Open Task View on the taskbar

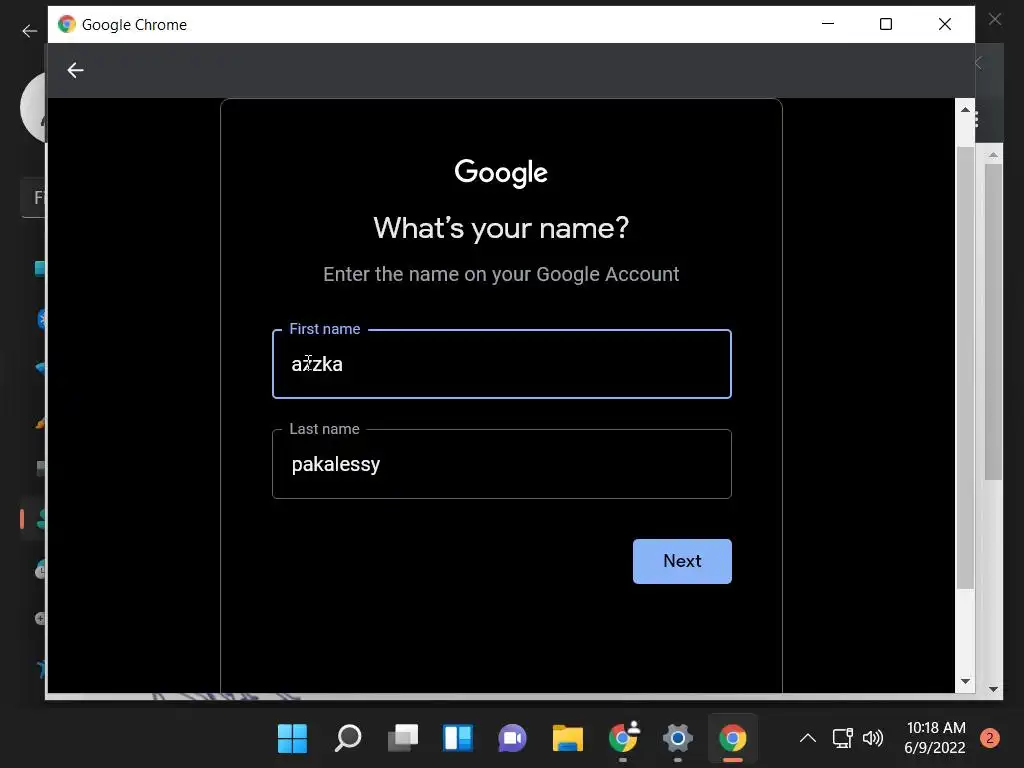(x=403, y=738)
